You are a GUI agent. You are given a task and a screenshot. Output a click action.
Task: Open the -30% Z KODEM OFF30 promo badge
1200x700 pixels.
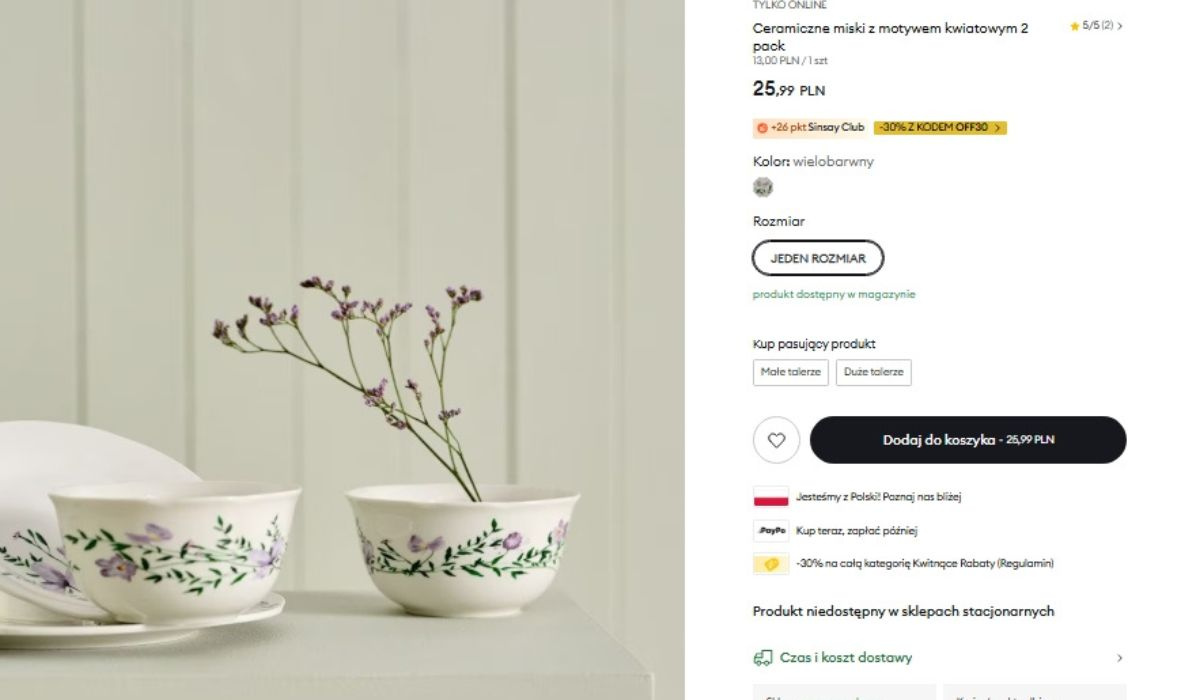point(939,128)
